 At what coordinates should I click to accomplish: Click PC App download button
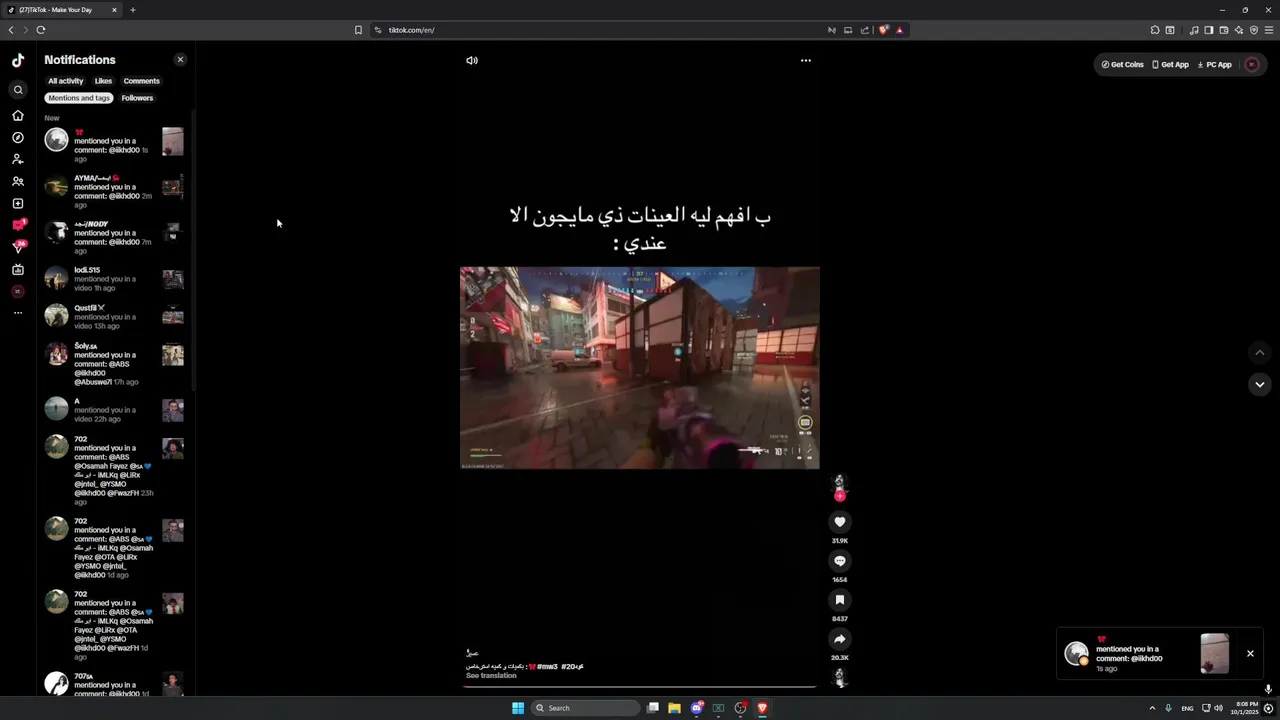[x=1215, y=64]
